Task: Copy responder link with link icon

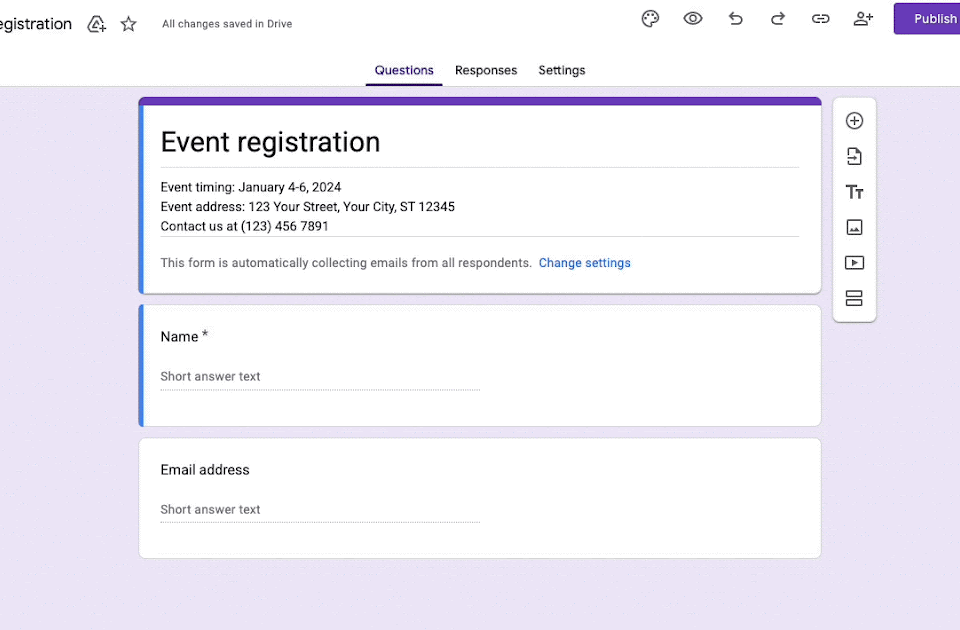Action: point(820,19)
